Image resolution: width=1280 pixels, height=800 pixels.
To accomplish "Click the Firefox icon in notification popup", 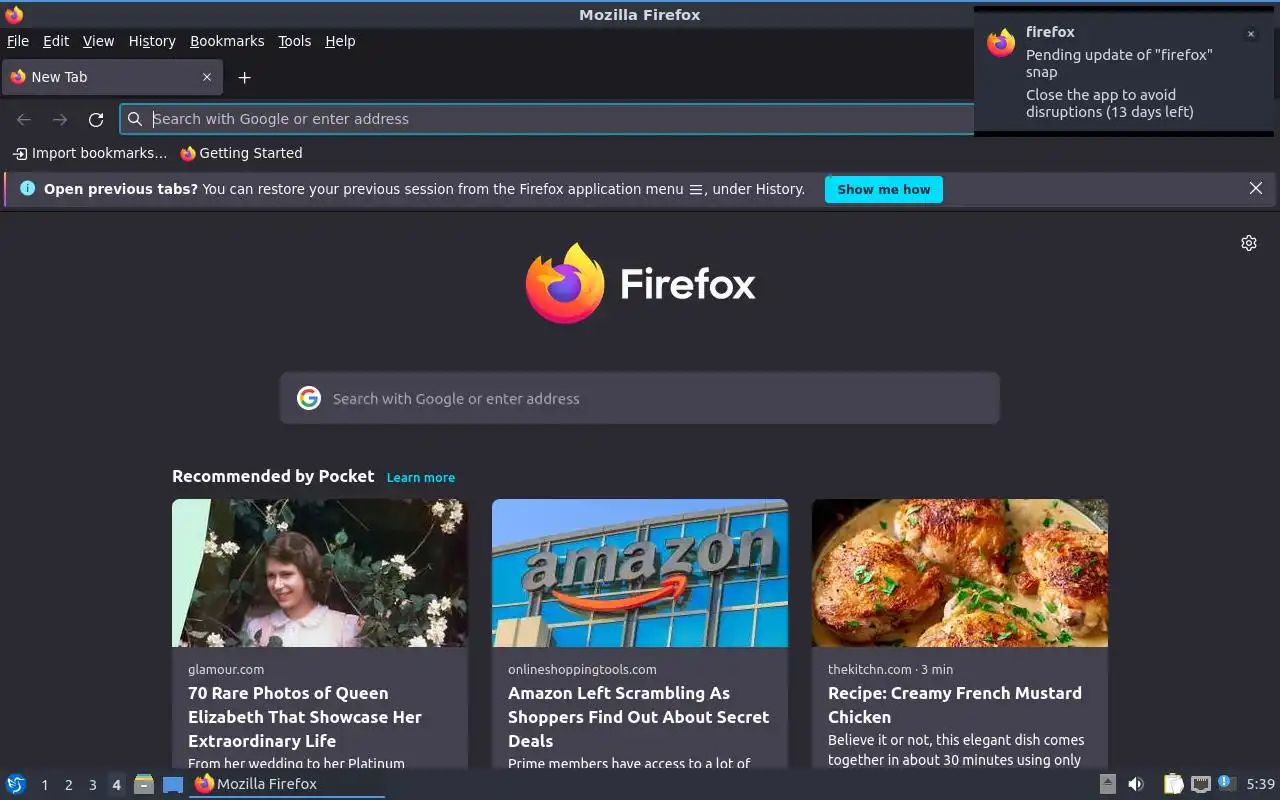I will (1001, 43).
